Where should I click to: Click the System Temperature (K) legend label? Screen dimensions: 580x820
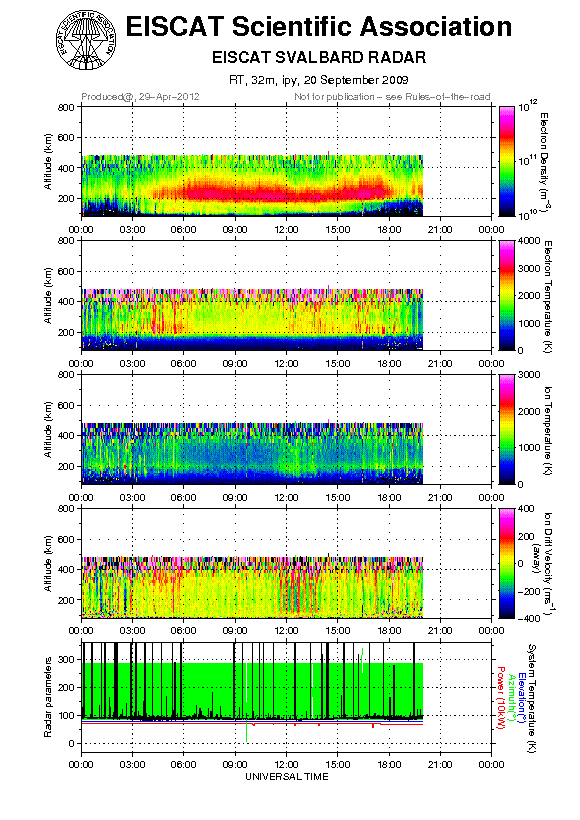click(x=532, y=698)
